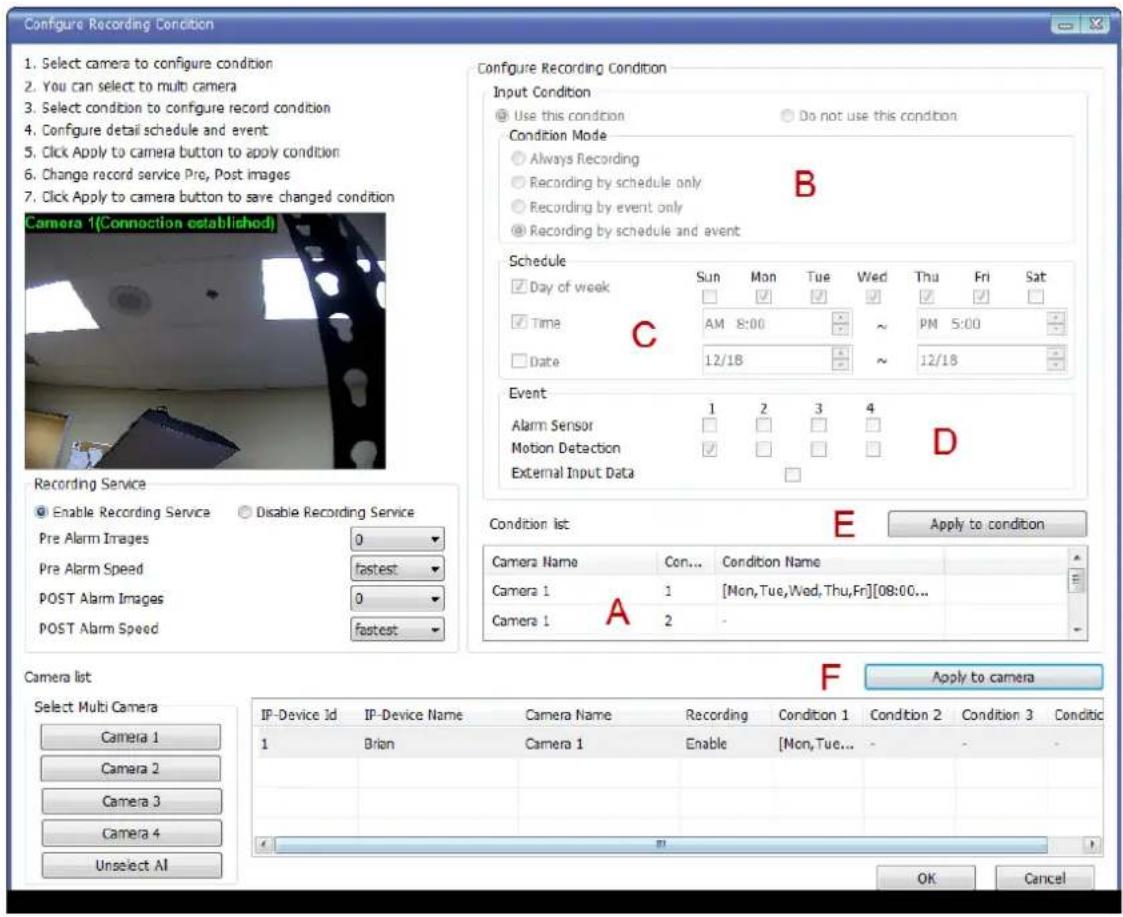Select condition 2 row for Camera 1

click(776, 620)
